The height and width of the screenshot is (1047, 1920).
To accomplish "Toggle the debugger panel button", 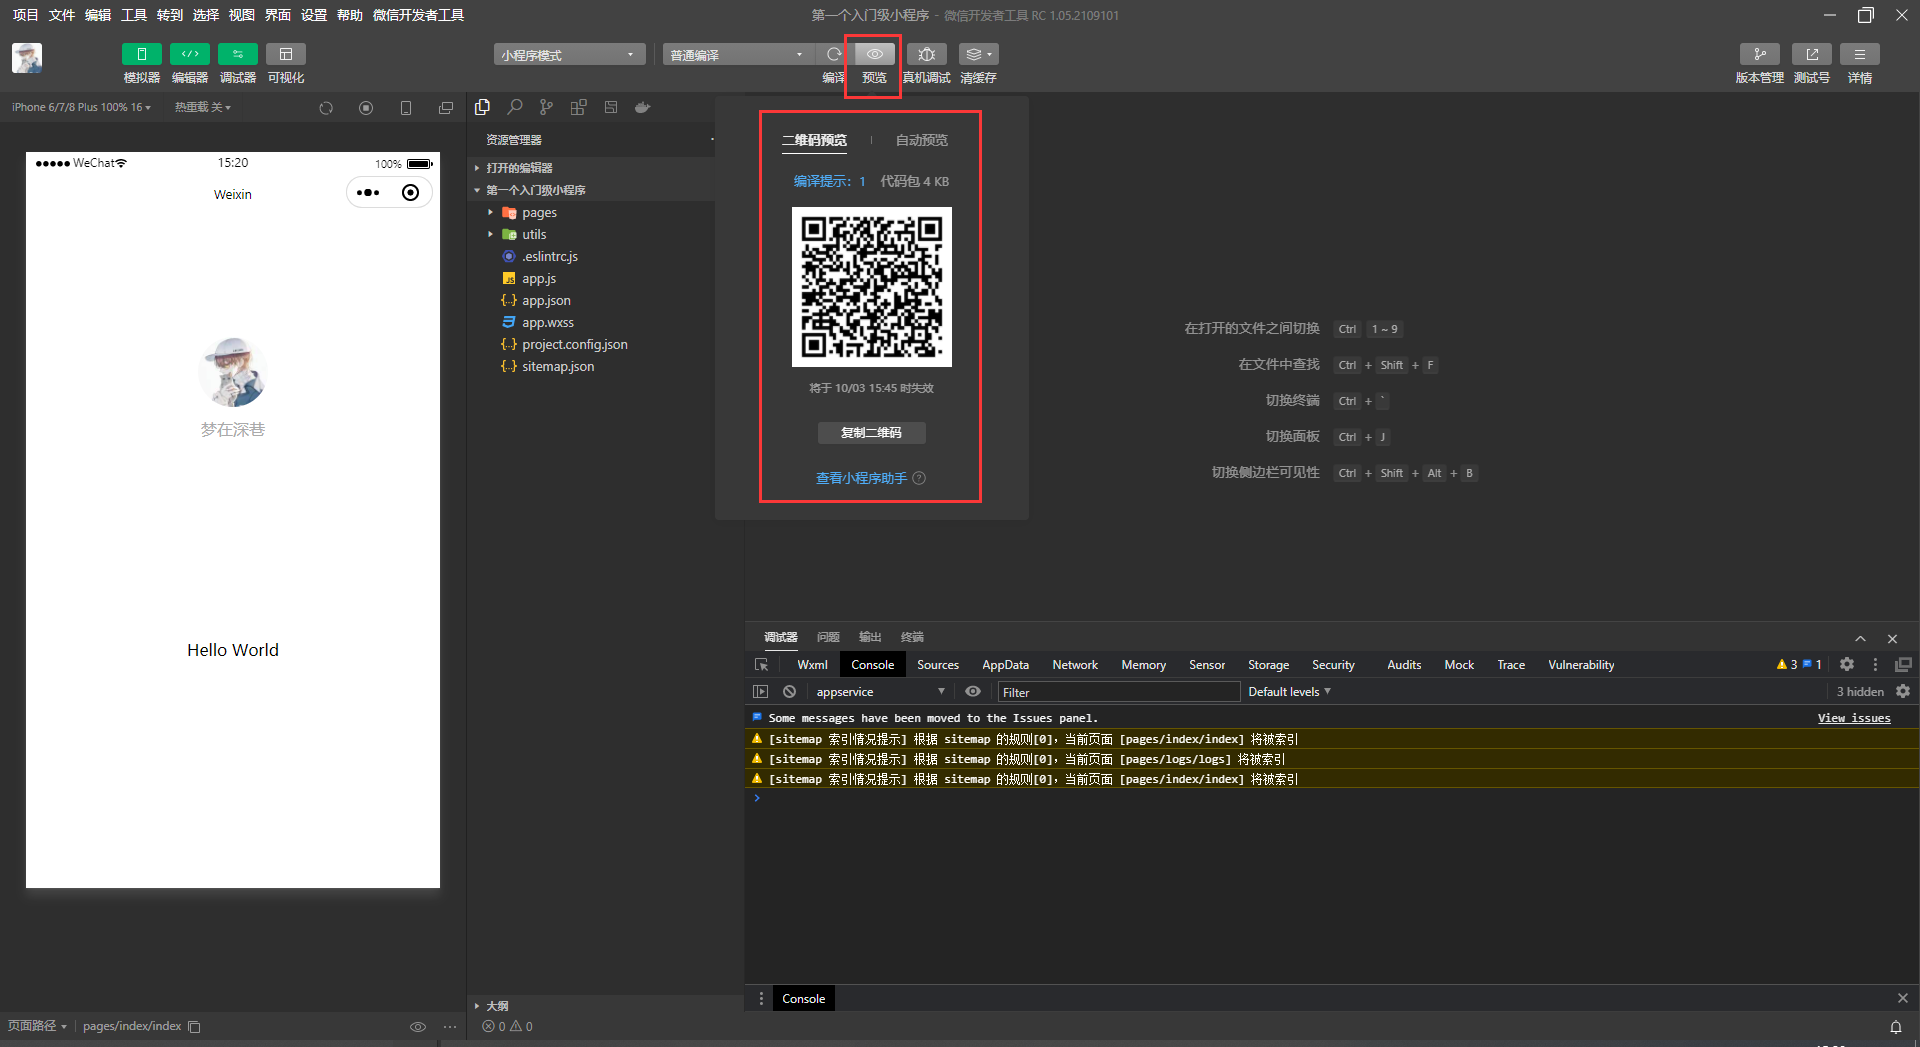I will pos(237,54).
